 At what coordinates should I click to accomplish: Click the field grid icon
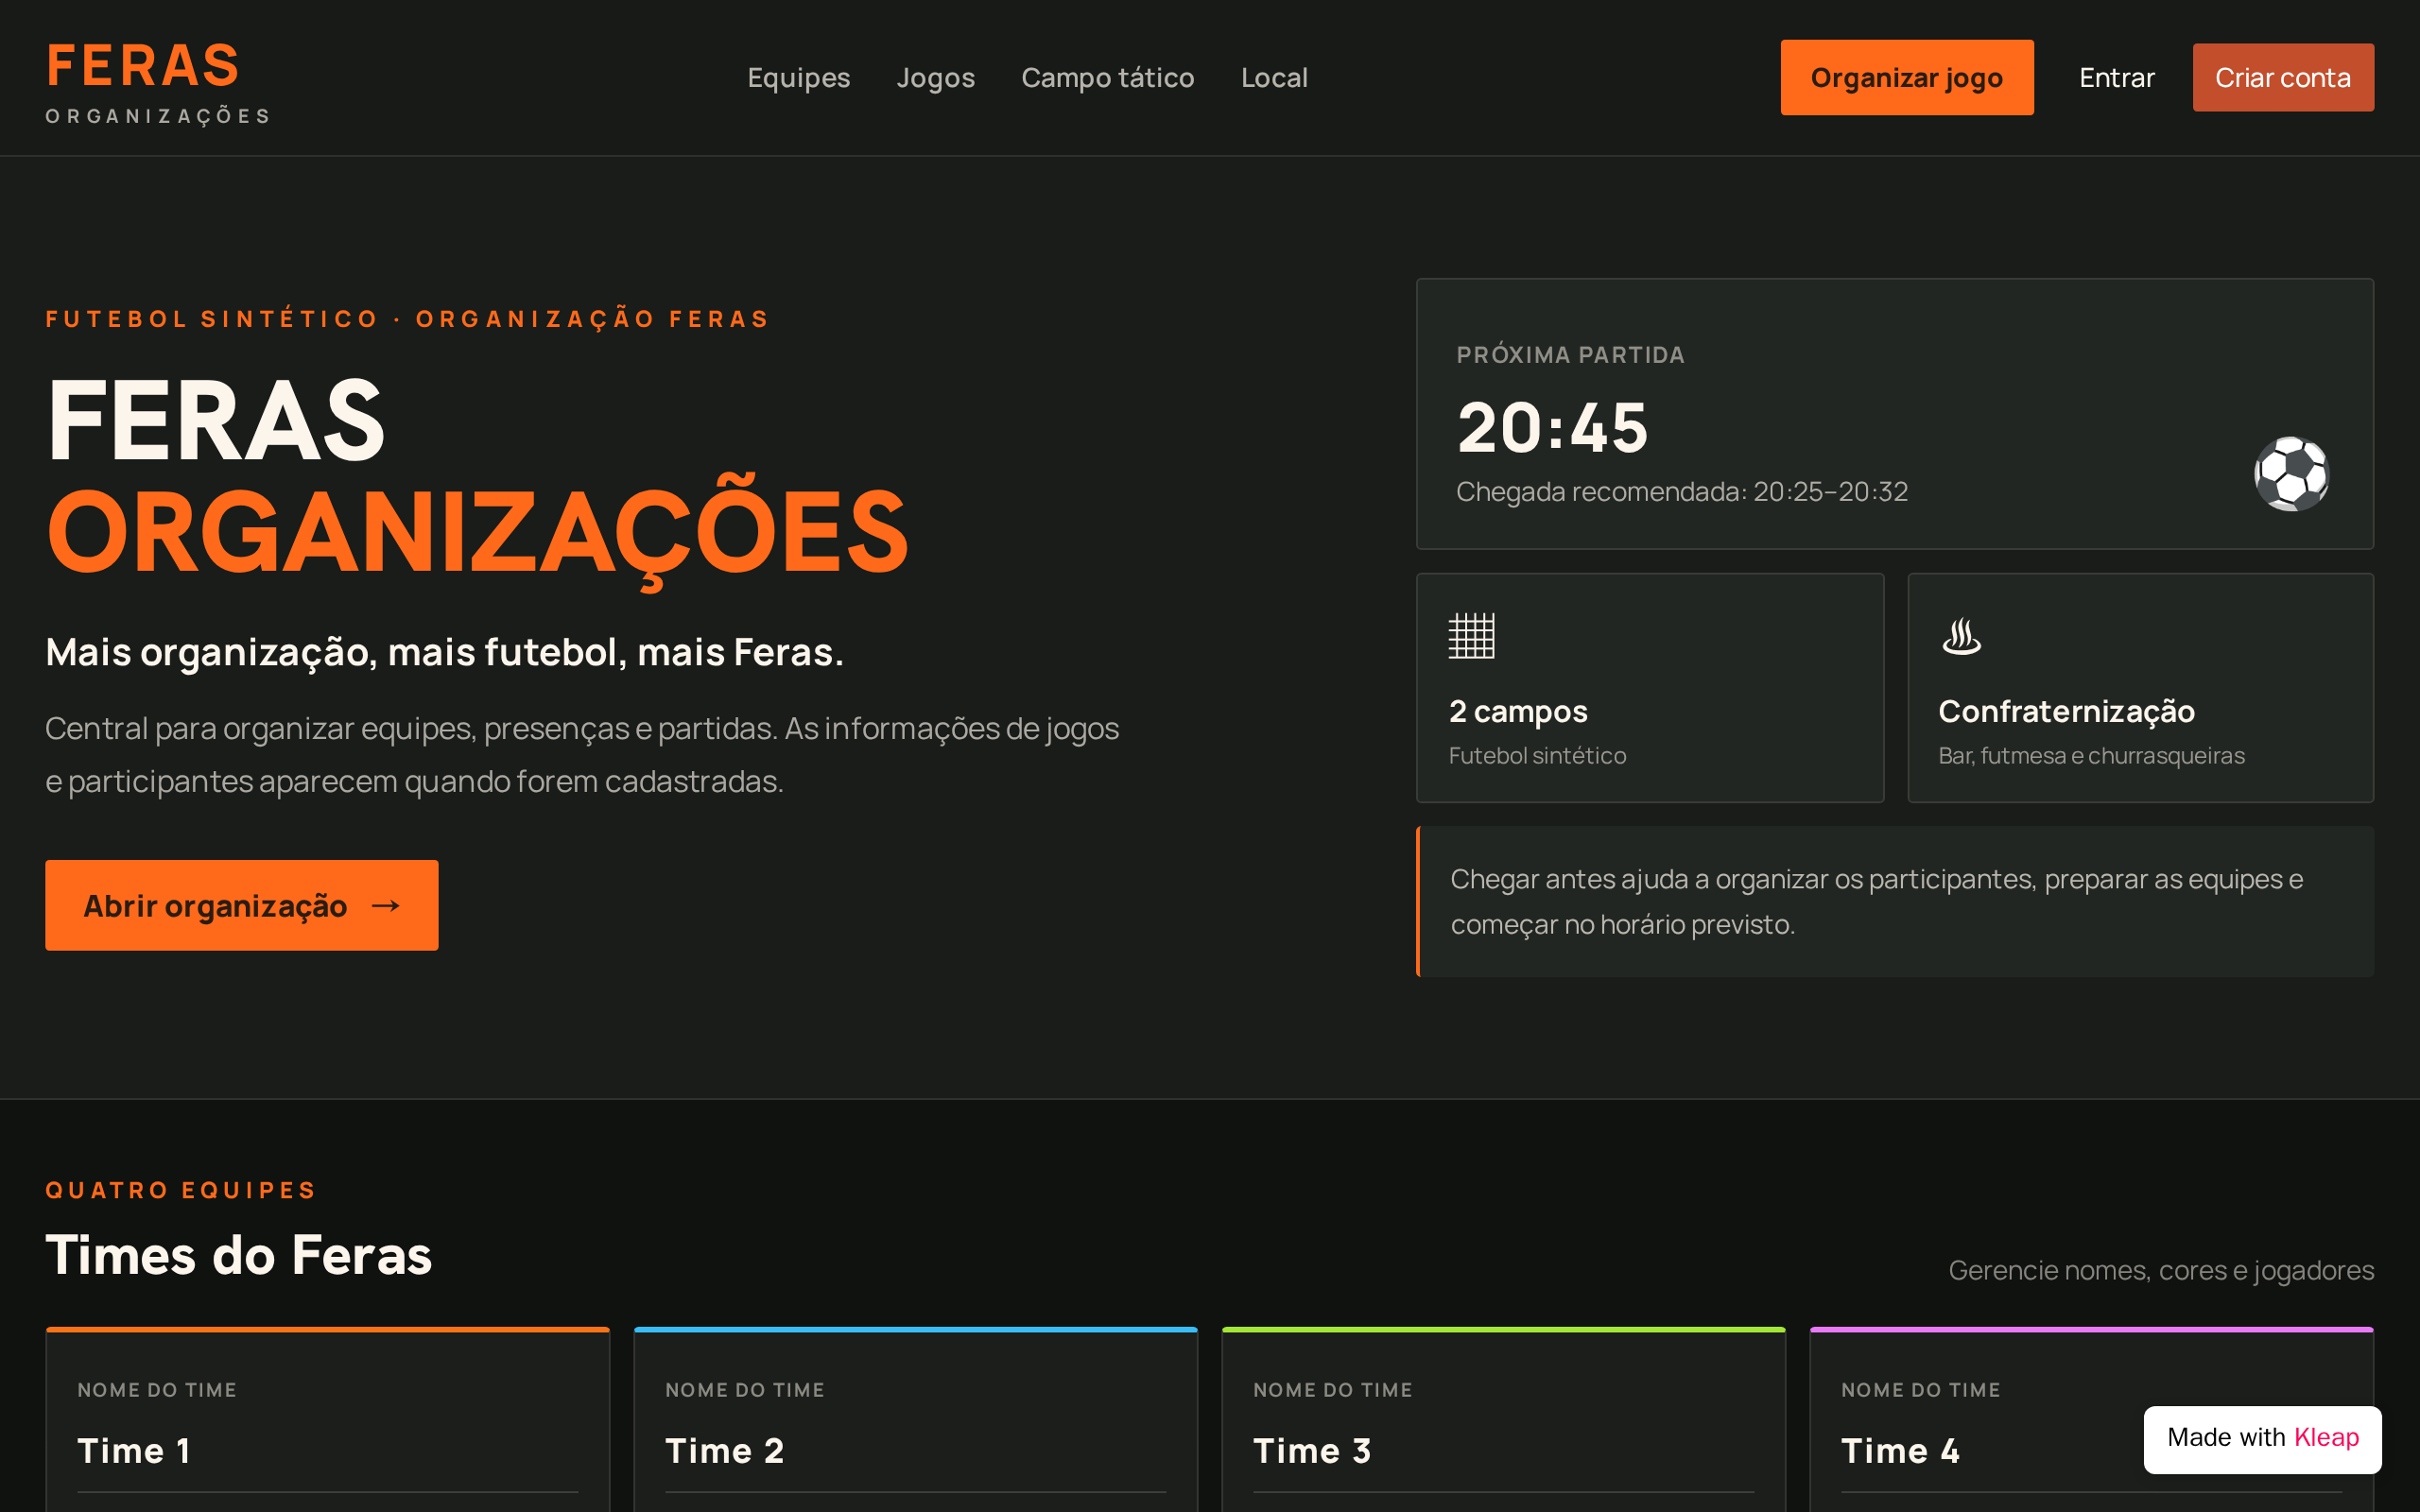point(1471,636)
